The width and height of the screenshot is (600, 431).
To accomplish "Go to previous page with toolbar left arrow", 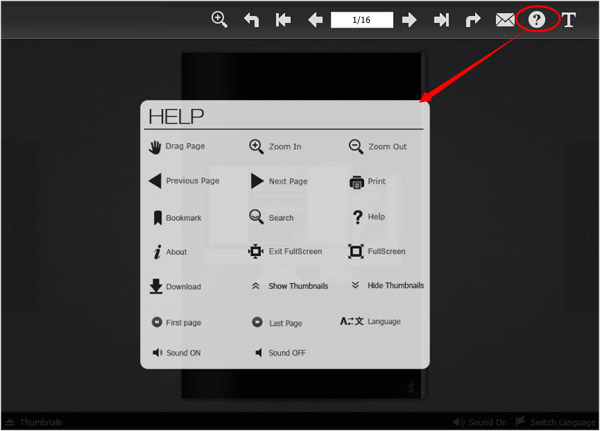I will [315, 19].
